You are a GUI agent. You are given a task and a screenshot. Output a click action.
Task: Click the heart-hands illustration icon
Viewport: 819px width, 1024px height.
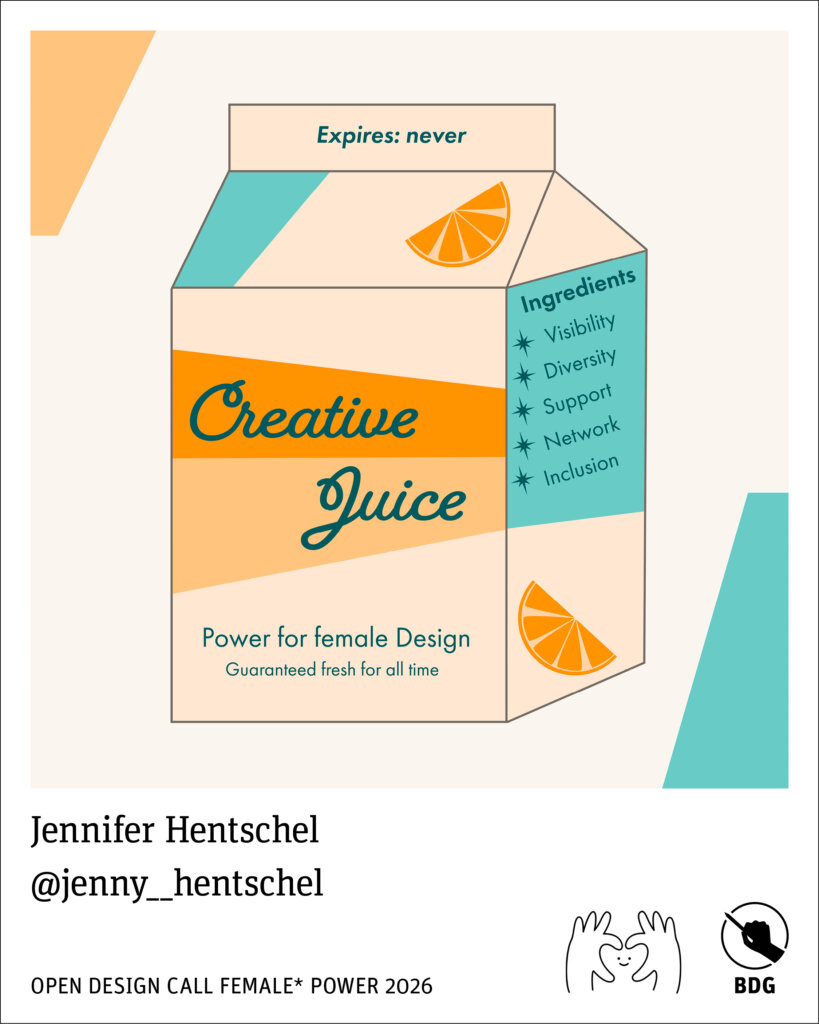click(x=623, y=952)
